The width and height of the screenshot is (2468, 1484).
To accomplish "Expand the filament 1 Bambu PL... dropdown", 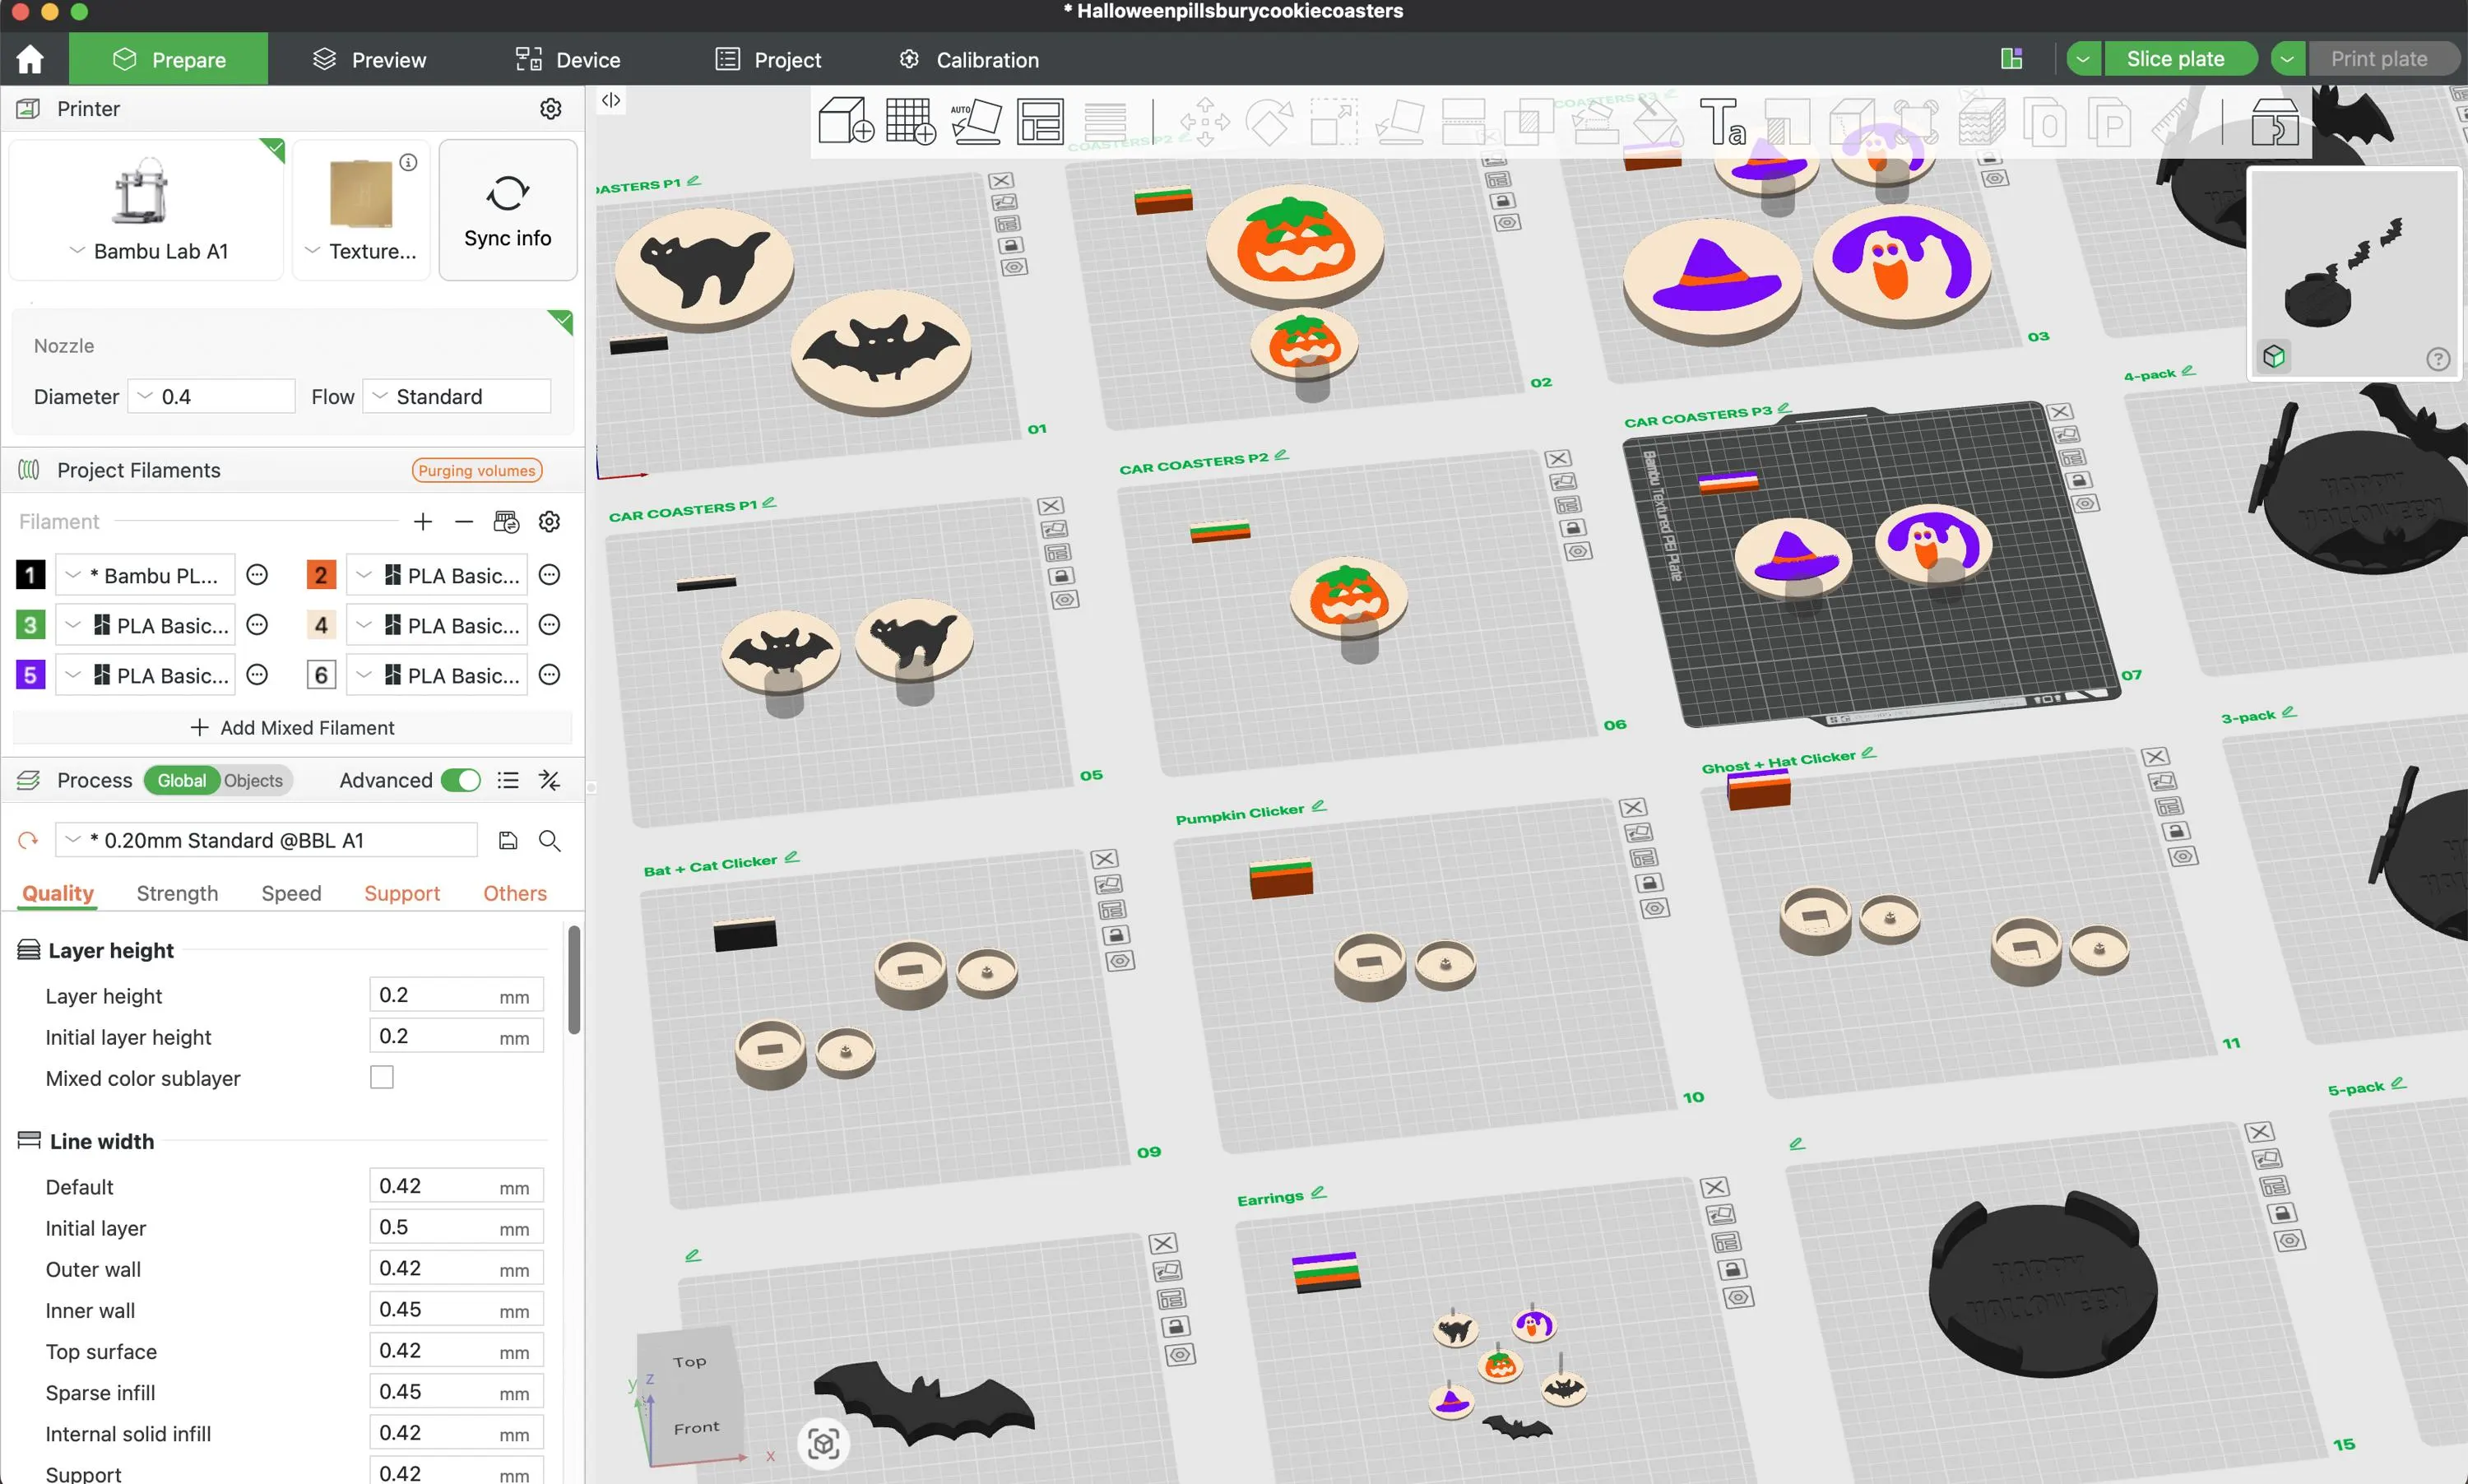I will [x=145, y=575].
